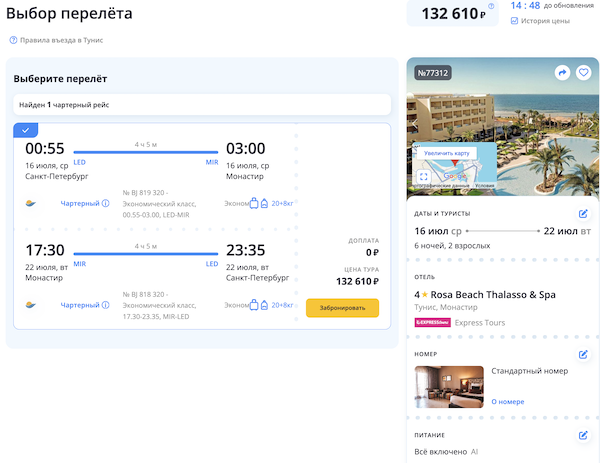The width and height of the screenshot is (600, 463).
Task: Click the standard room thumbnail photo
Action: coord(449,386)
